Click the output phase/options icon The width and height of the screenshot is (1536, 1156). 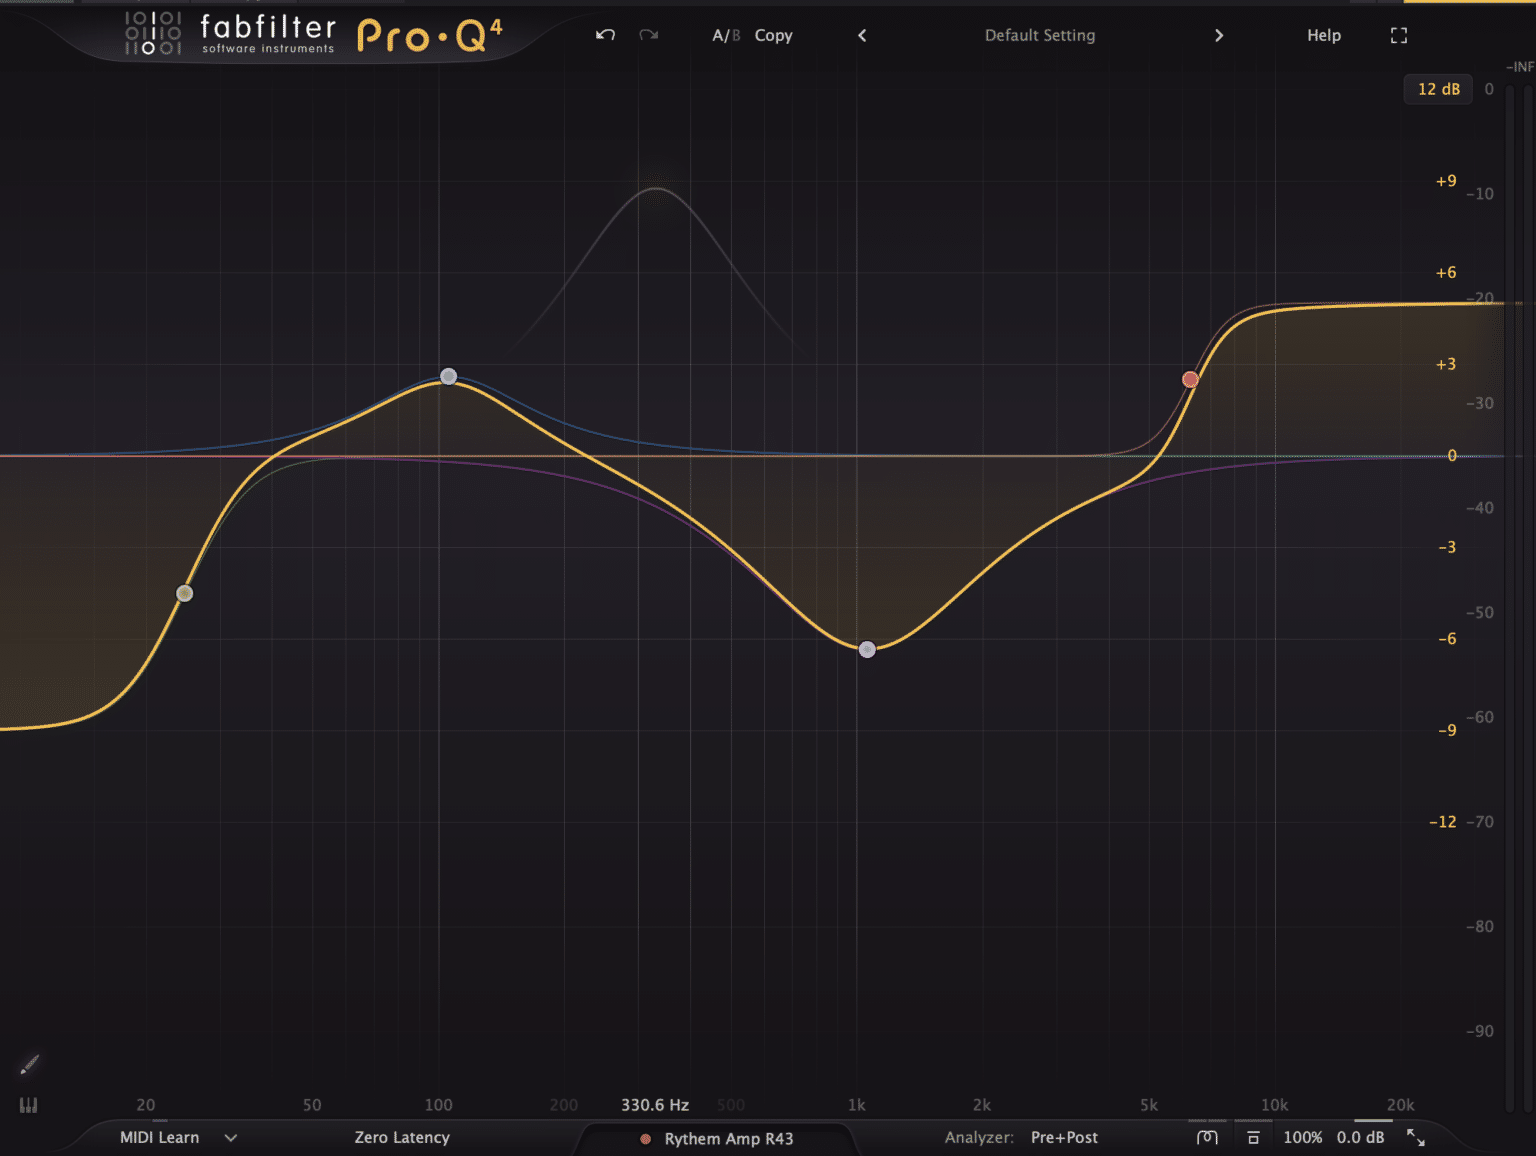coord(1207,1137)
